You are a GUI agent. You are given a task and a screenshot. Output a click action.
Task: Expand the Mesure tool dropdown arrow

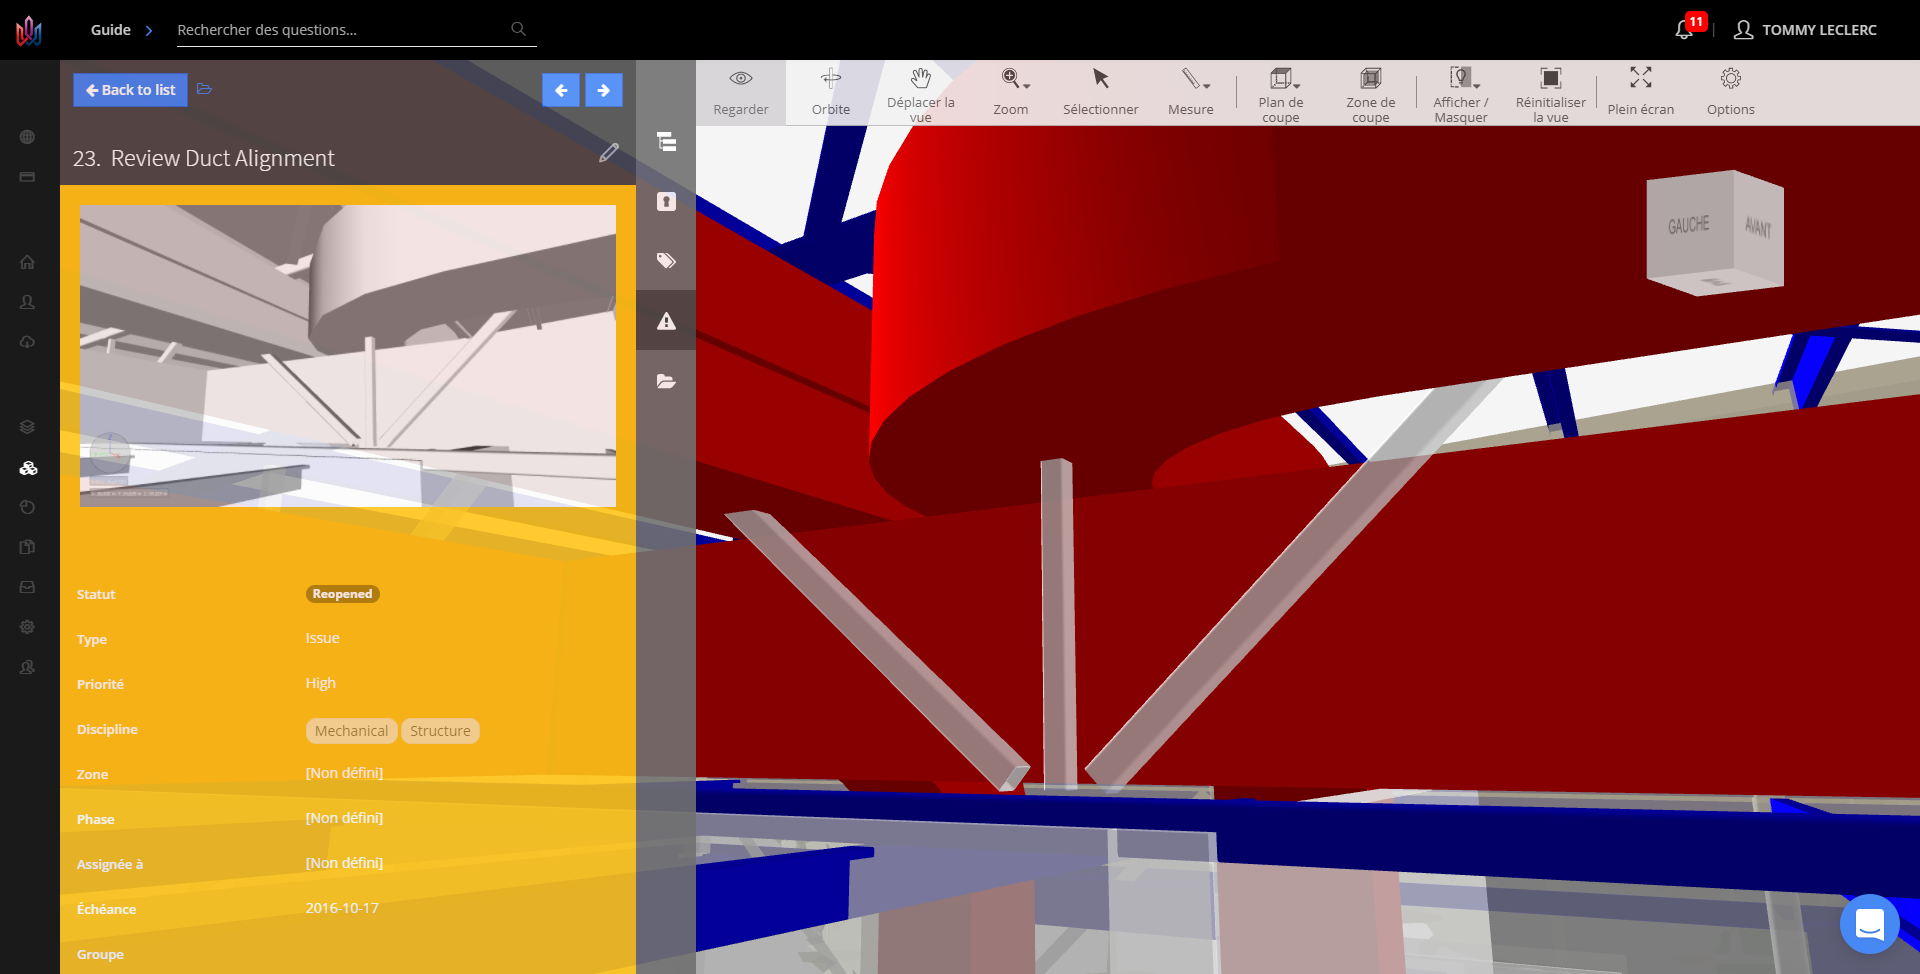point(1207,86)
